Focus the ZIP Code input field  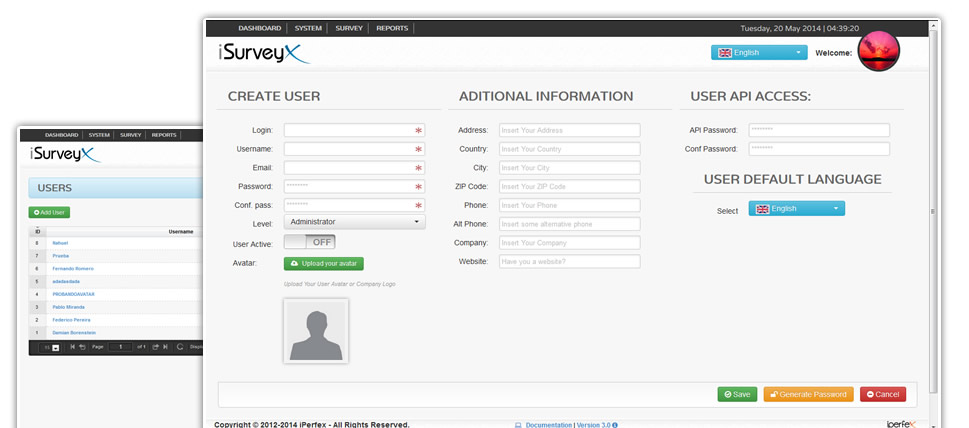point(570,187)
